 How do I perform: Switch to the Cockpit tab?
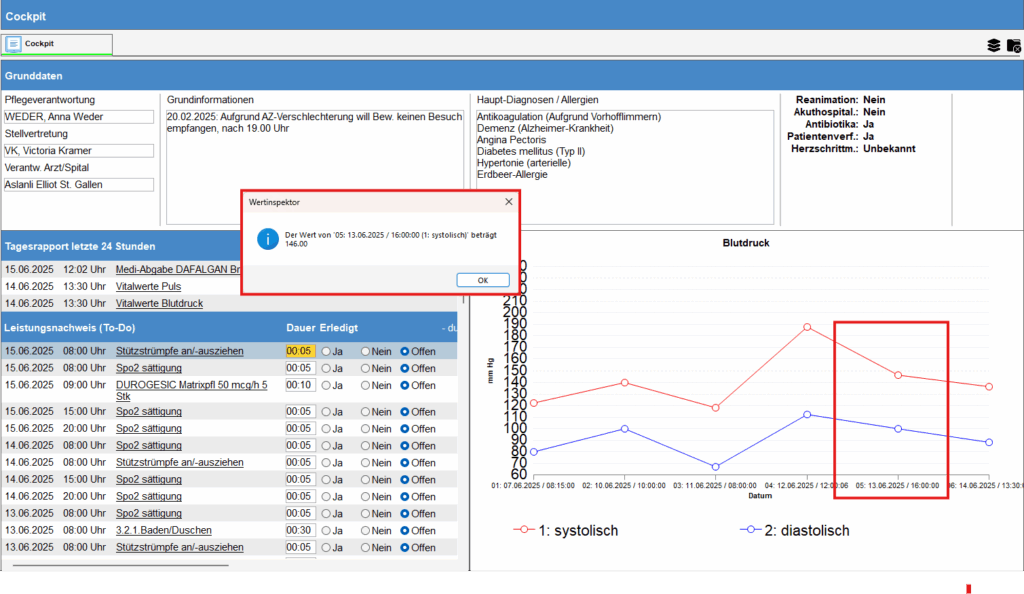(x=57, y=44)
